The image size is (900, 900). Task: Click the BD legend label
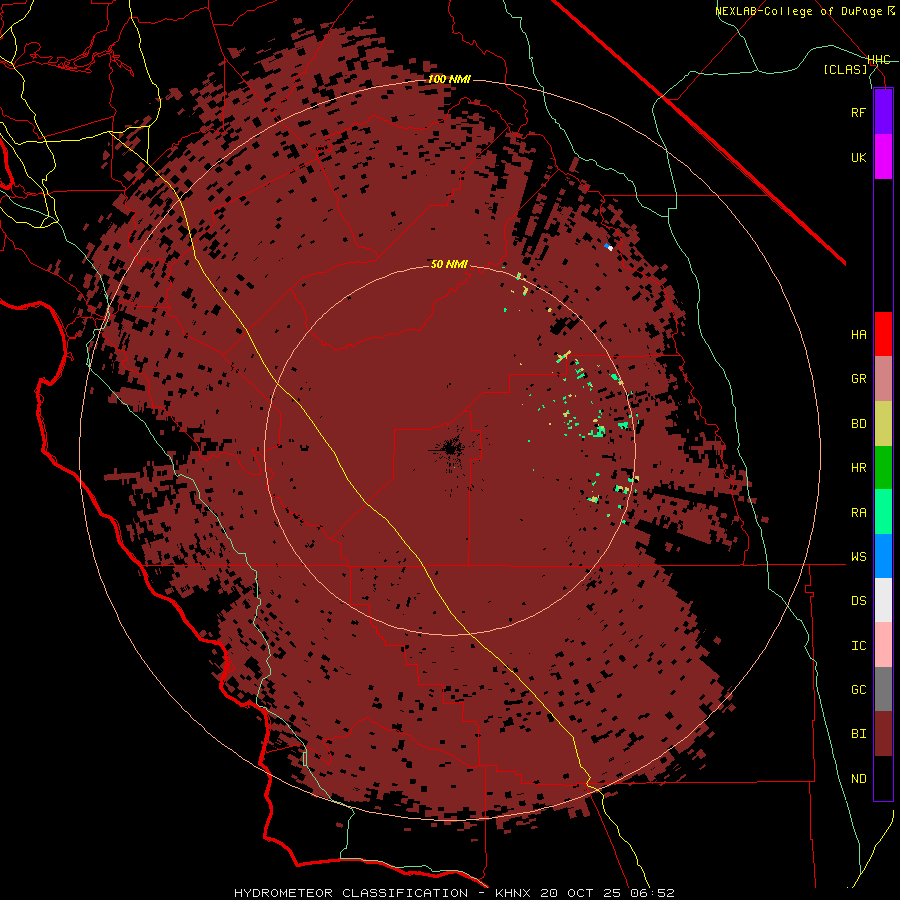click(858, 424)
